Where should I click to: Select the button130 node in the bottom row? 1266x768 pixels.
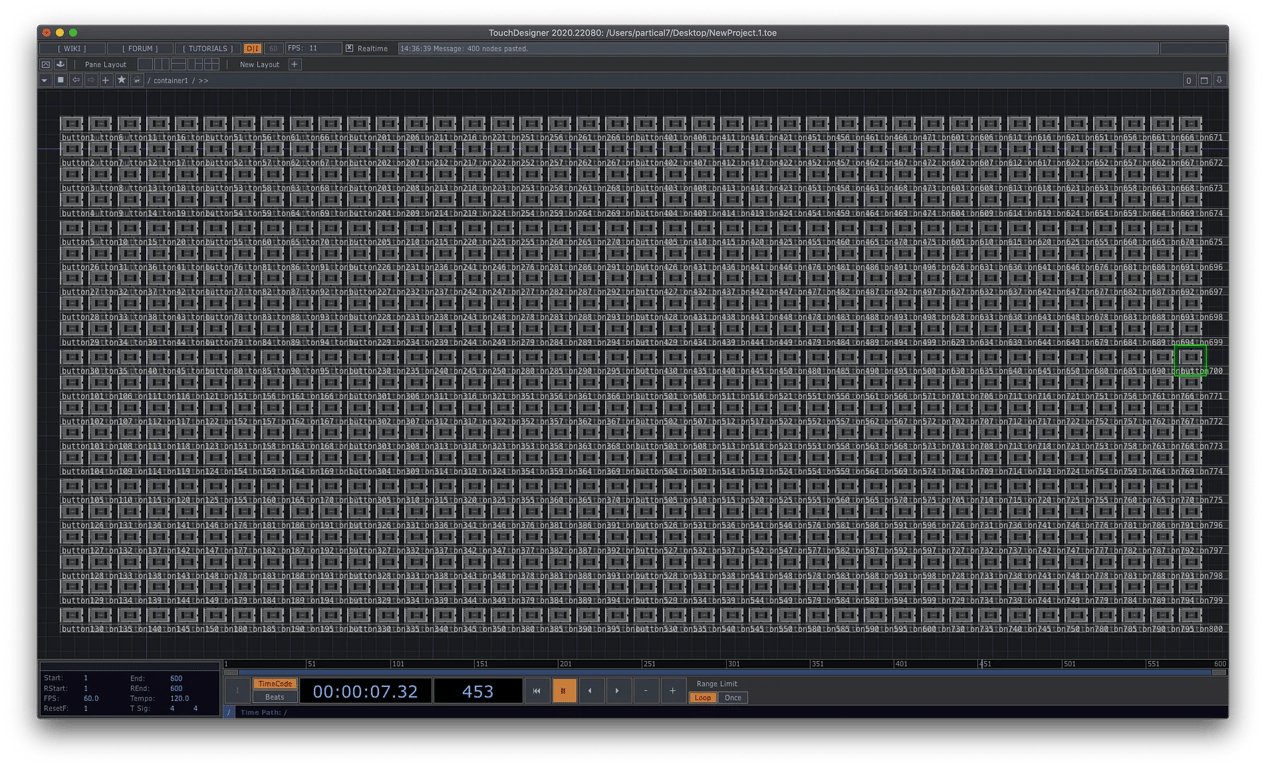pos(72,615)
